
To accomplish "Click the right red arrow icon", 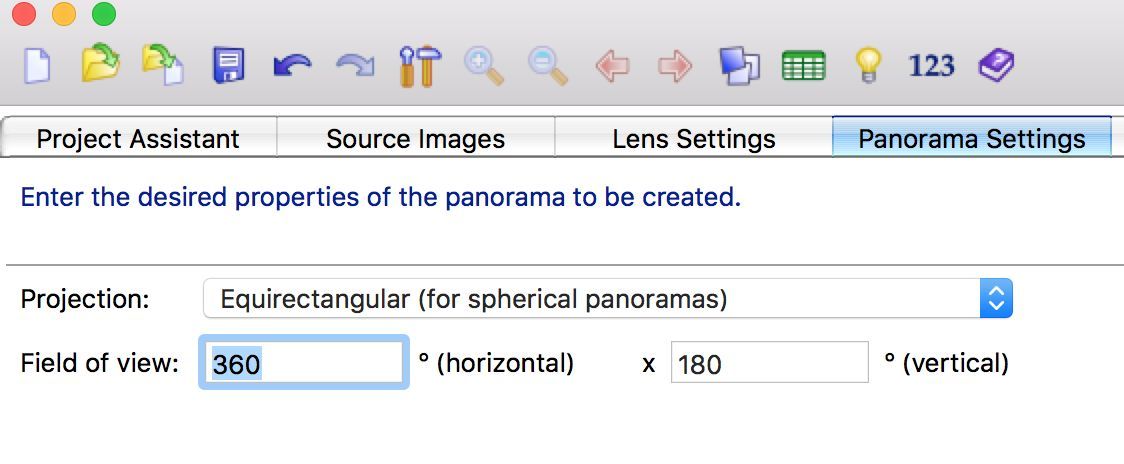I will [675, 67].
